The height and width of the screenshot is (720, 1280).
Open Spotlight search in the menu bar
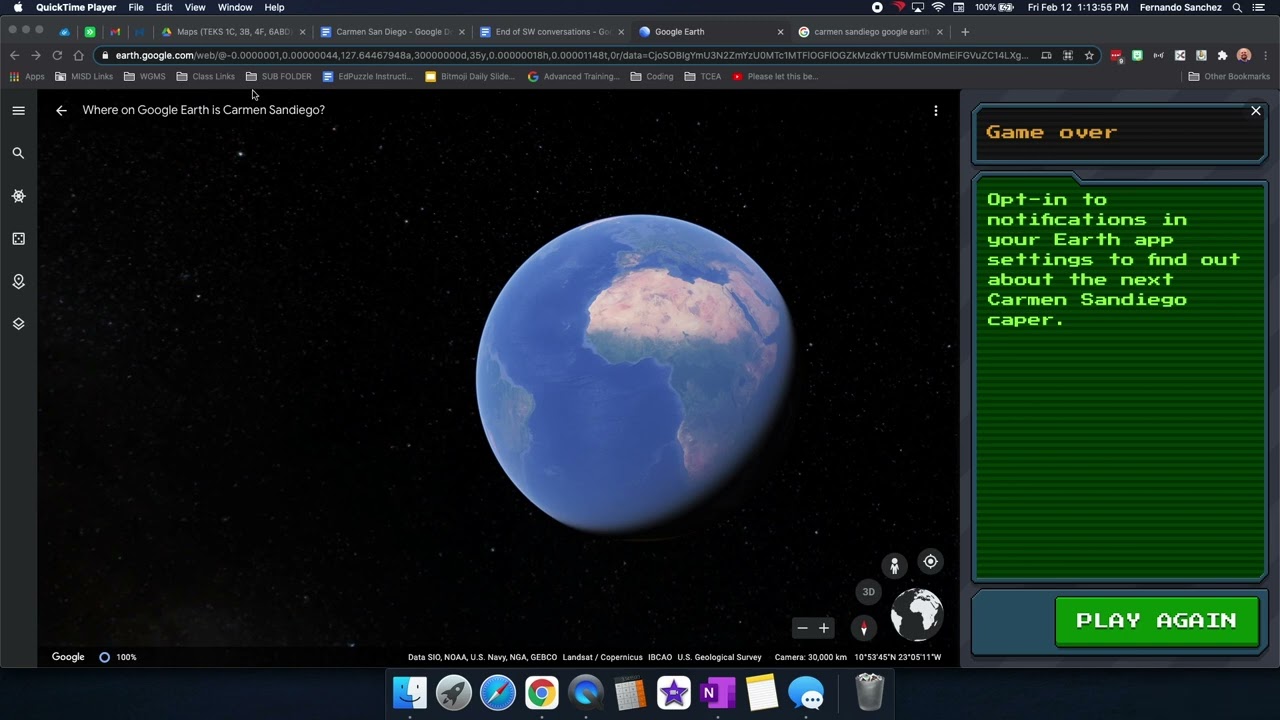pos(1237,8)
